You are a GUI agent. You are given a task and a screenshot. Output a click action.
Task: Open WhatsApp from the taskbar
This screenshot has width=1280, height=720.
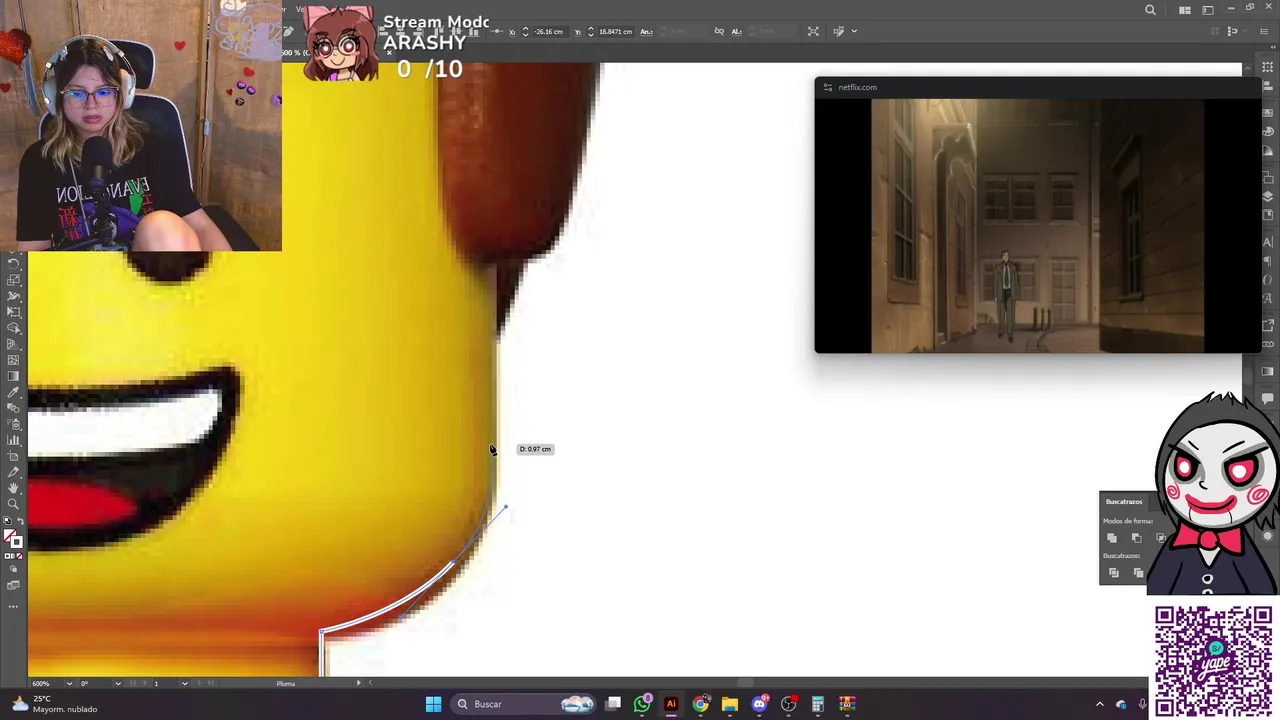pyautogui.click(x=642, y=704)
